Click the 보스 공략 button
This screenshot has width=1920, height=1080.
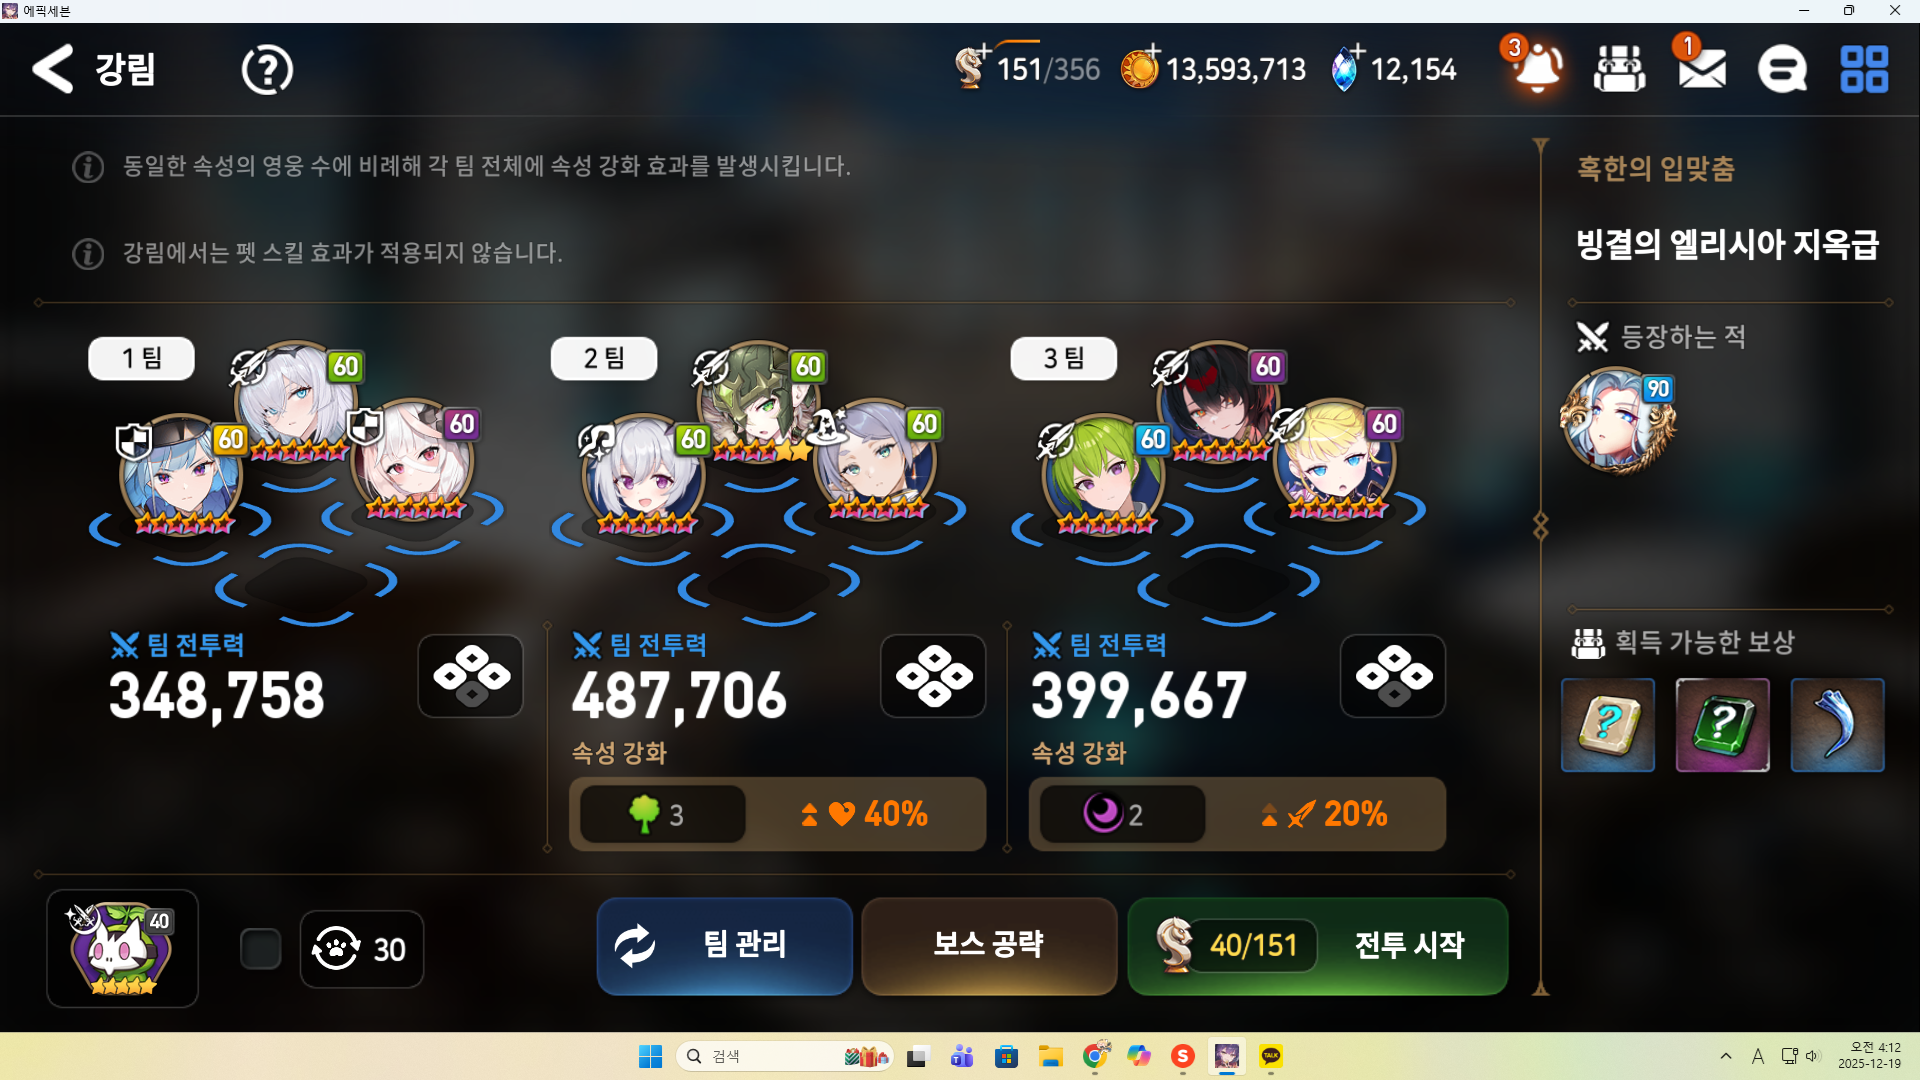989,946
